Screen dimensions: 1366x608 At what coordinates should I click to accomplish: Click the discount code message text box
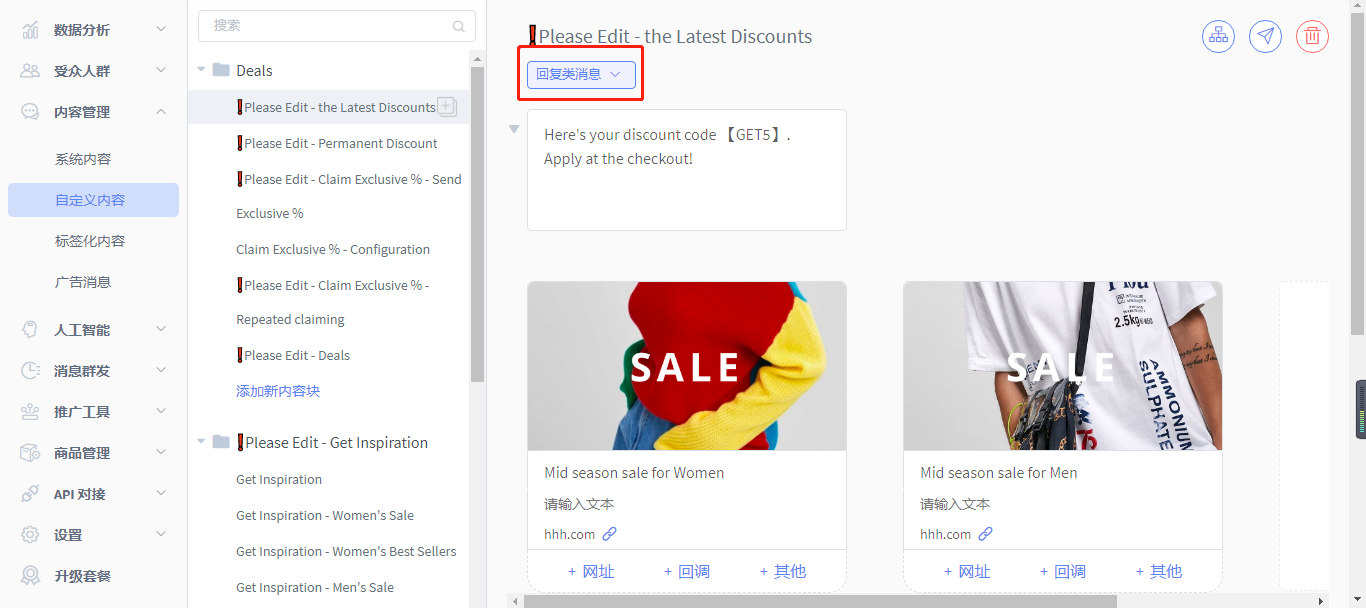coord(687,170)
